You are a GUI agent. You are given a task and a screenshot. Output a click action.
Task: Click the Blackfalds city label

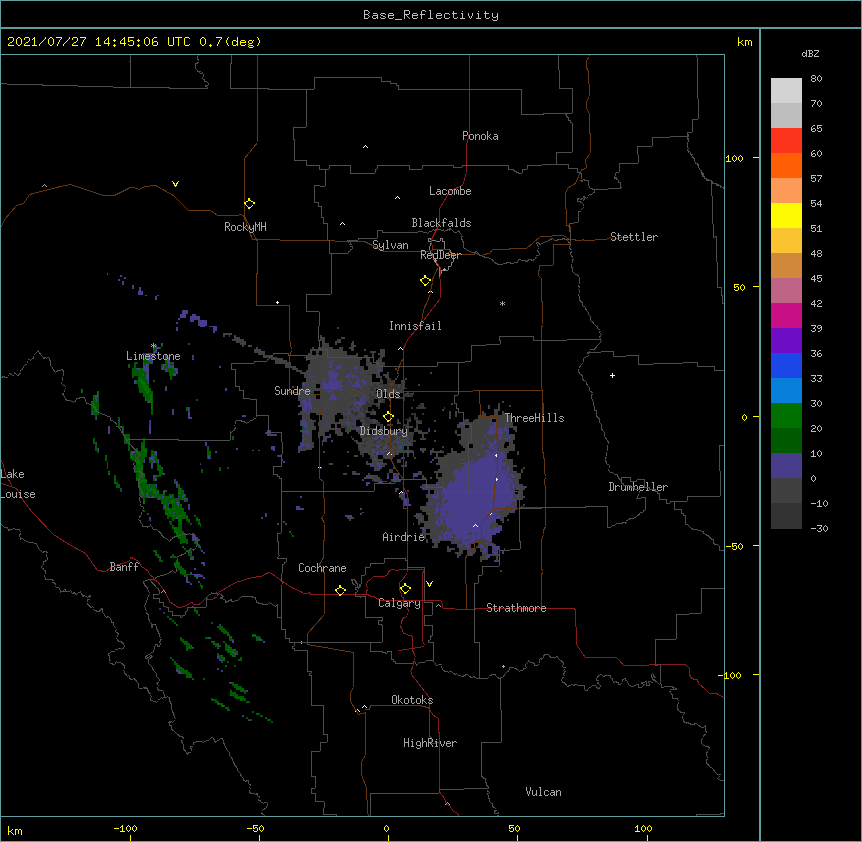point(441,223)
